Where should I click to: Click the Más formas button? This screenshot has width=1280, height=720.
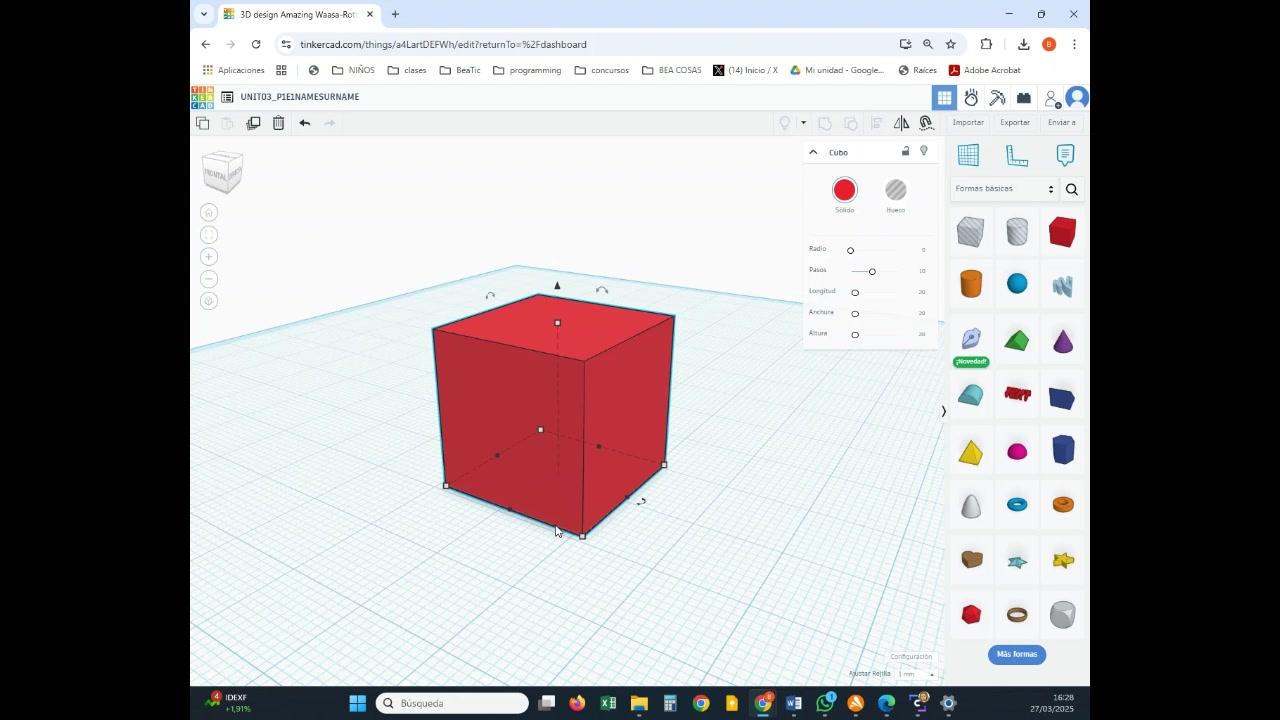pos(1017,654)
